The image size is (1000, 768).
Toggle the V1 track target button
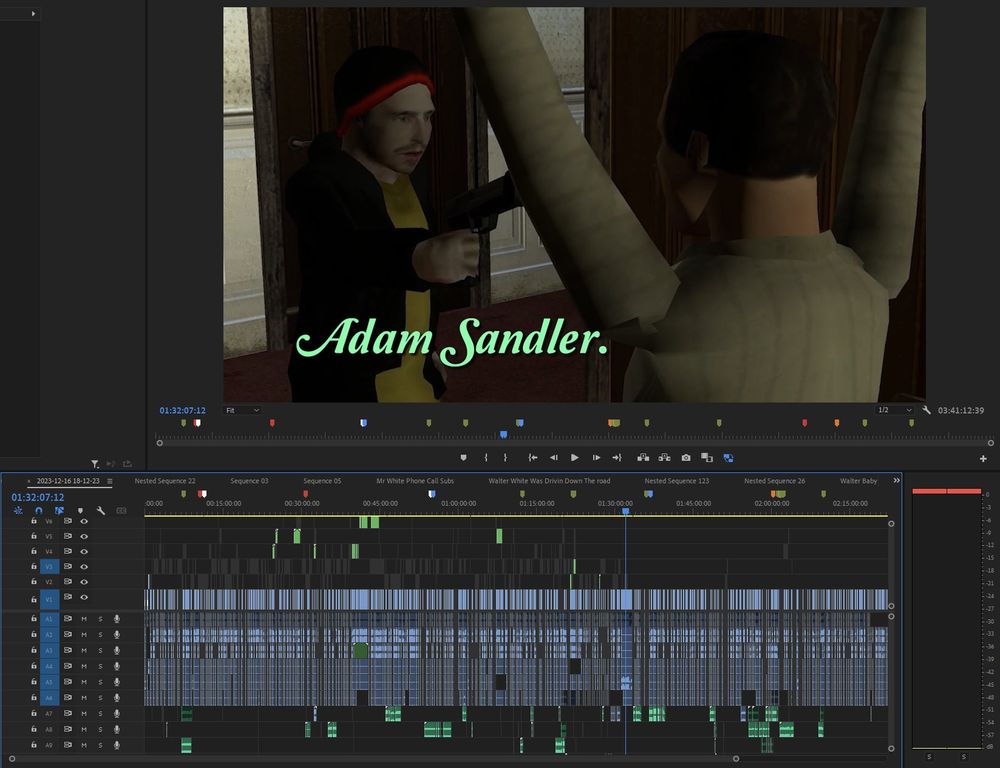(x=50, y=598)
